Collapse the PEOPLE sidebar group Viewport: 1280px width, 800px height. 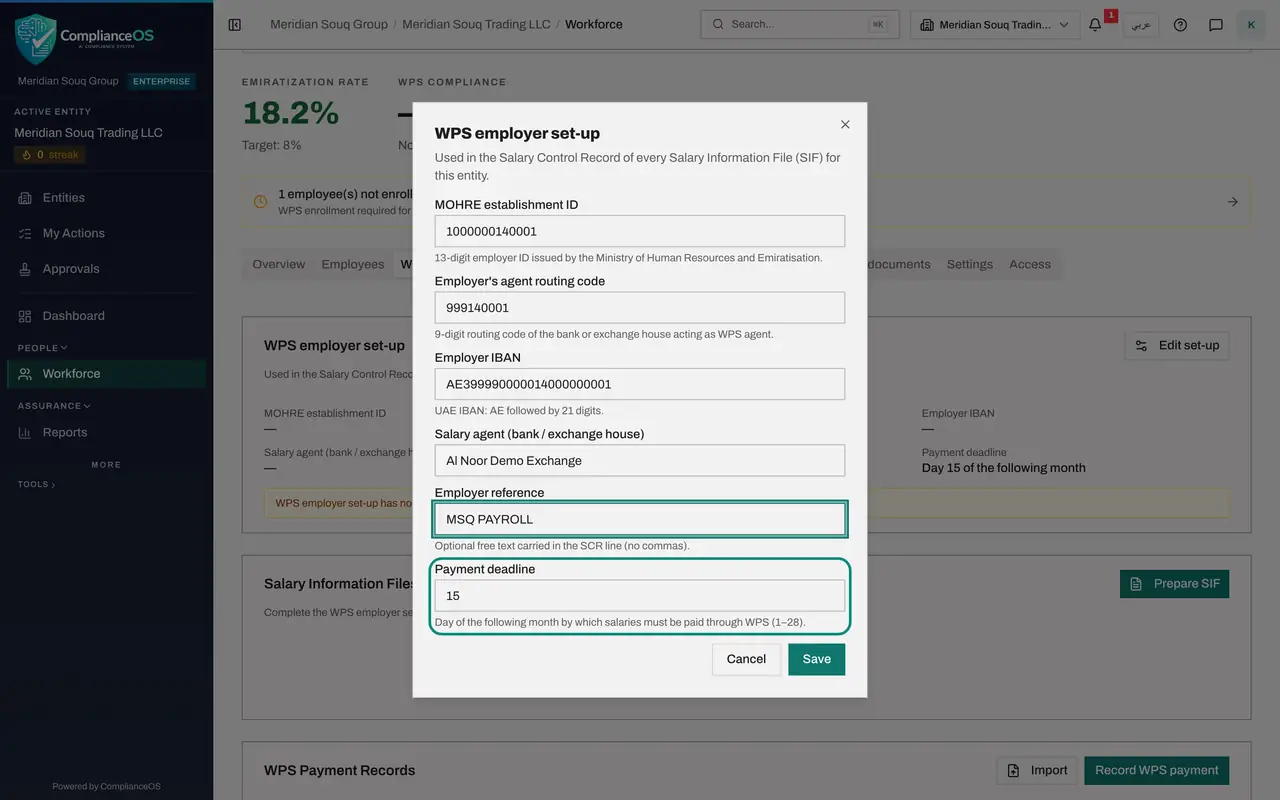43,348
